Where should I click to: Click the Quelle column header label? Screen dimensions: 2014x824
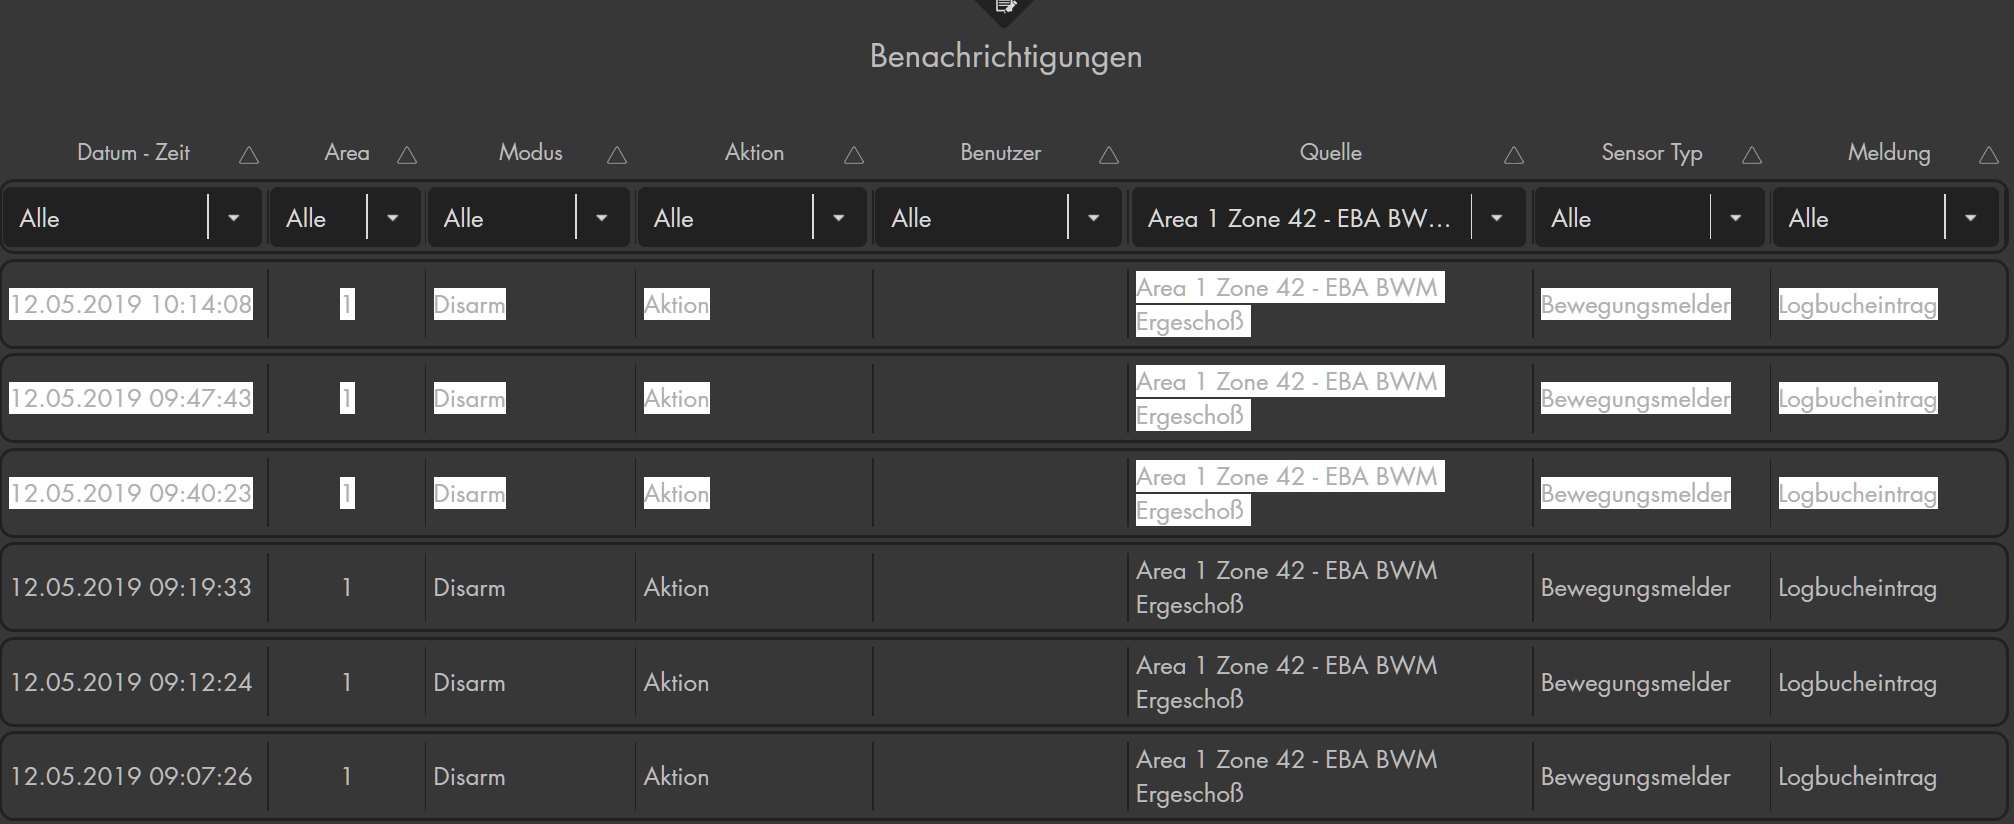(x=1330, y=153)
